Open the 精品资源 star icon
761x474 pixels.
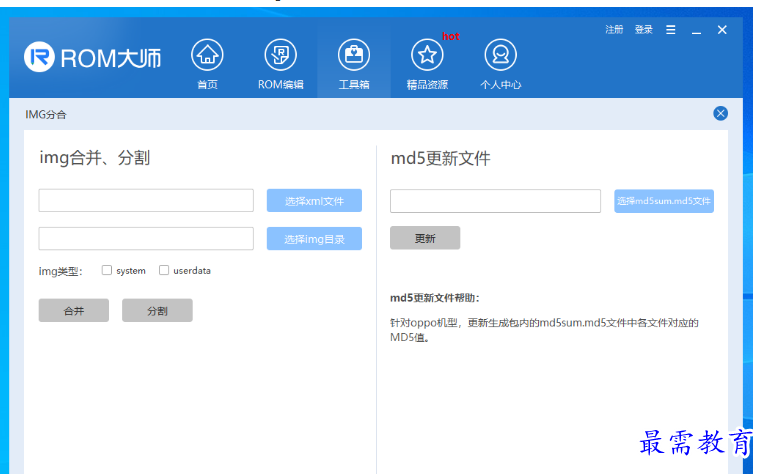427,55
